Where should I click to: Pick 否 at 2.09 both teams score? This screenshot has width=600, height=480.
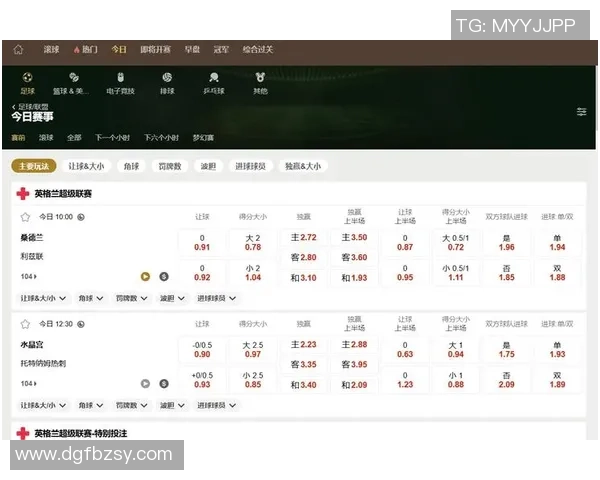coord(506,380)
